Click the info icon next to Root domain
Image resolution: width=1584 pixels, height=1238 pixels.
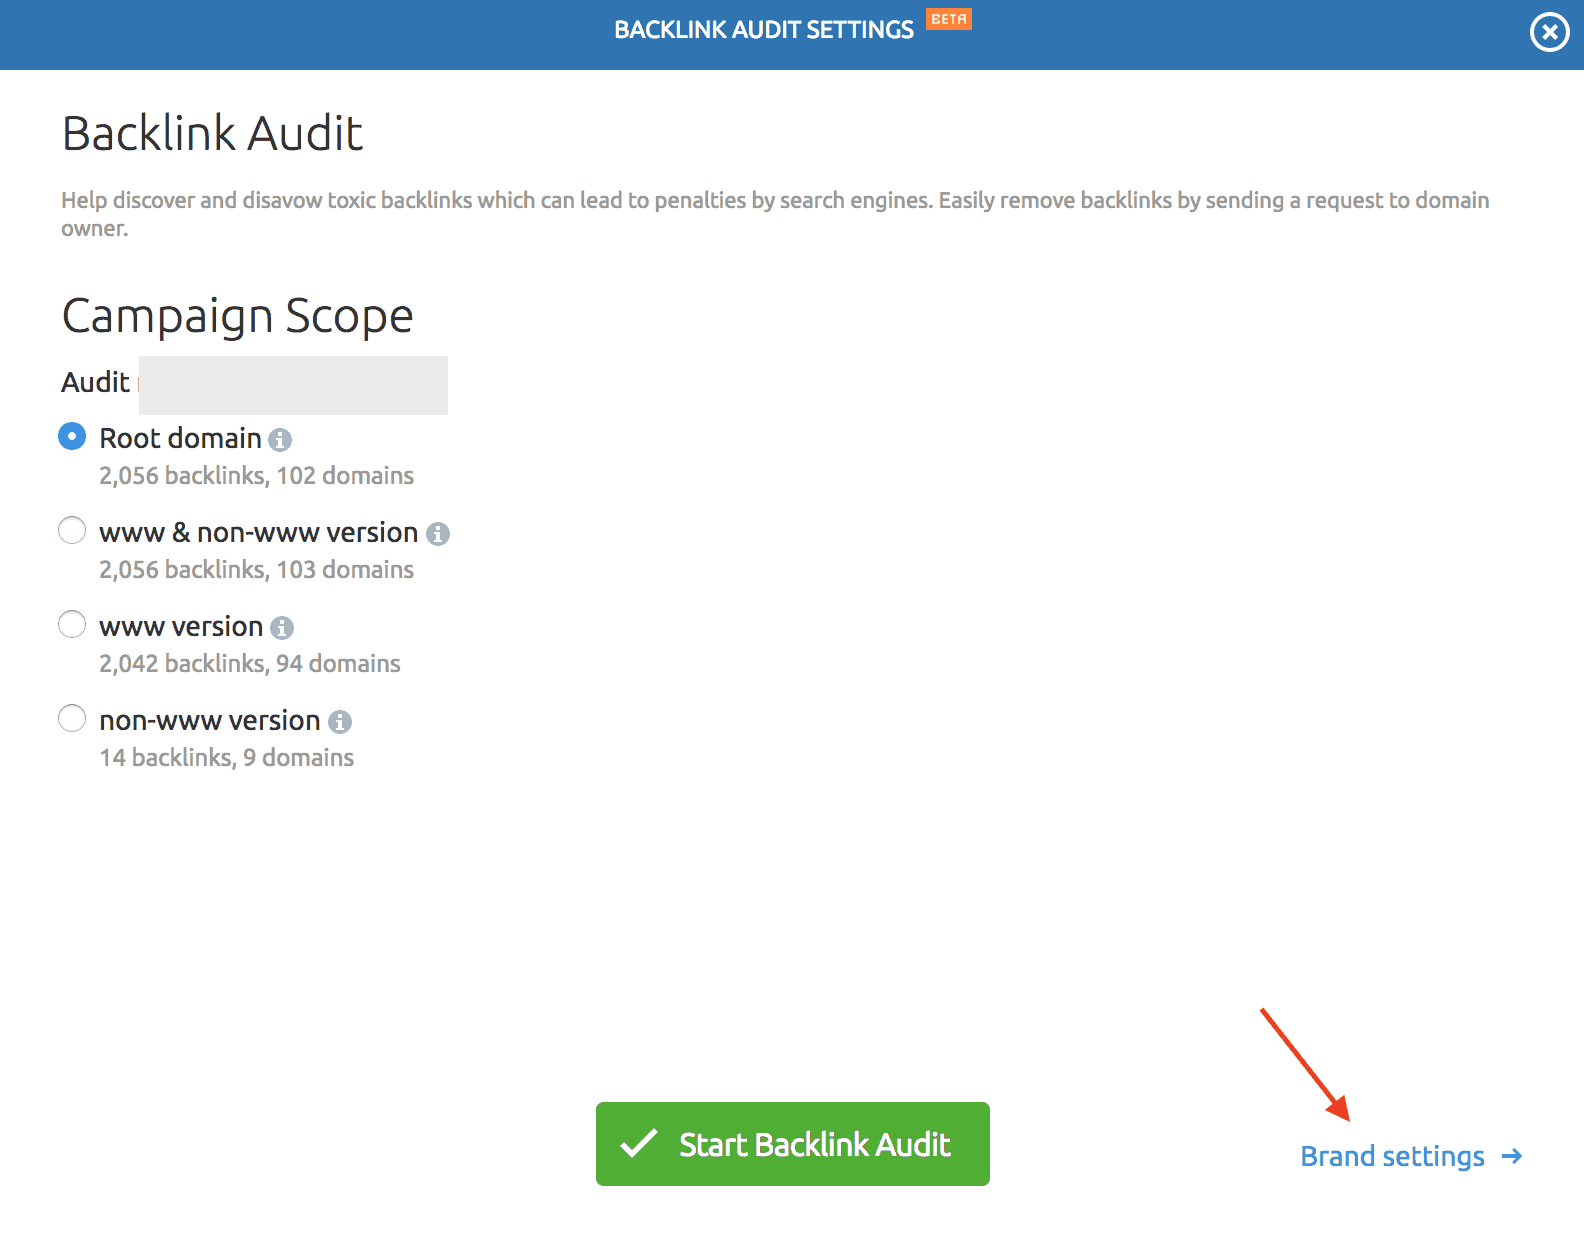point(280,440)
